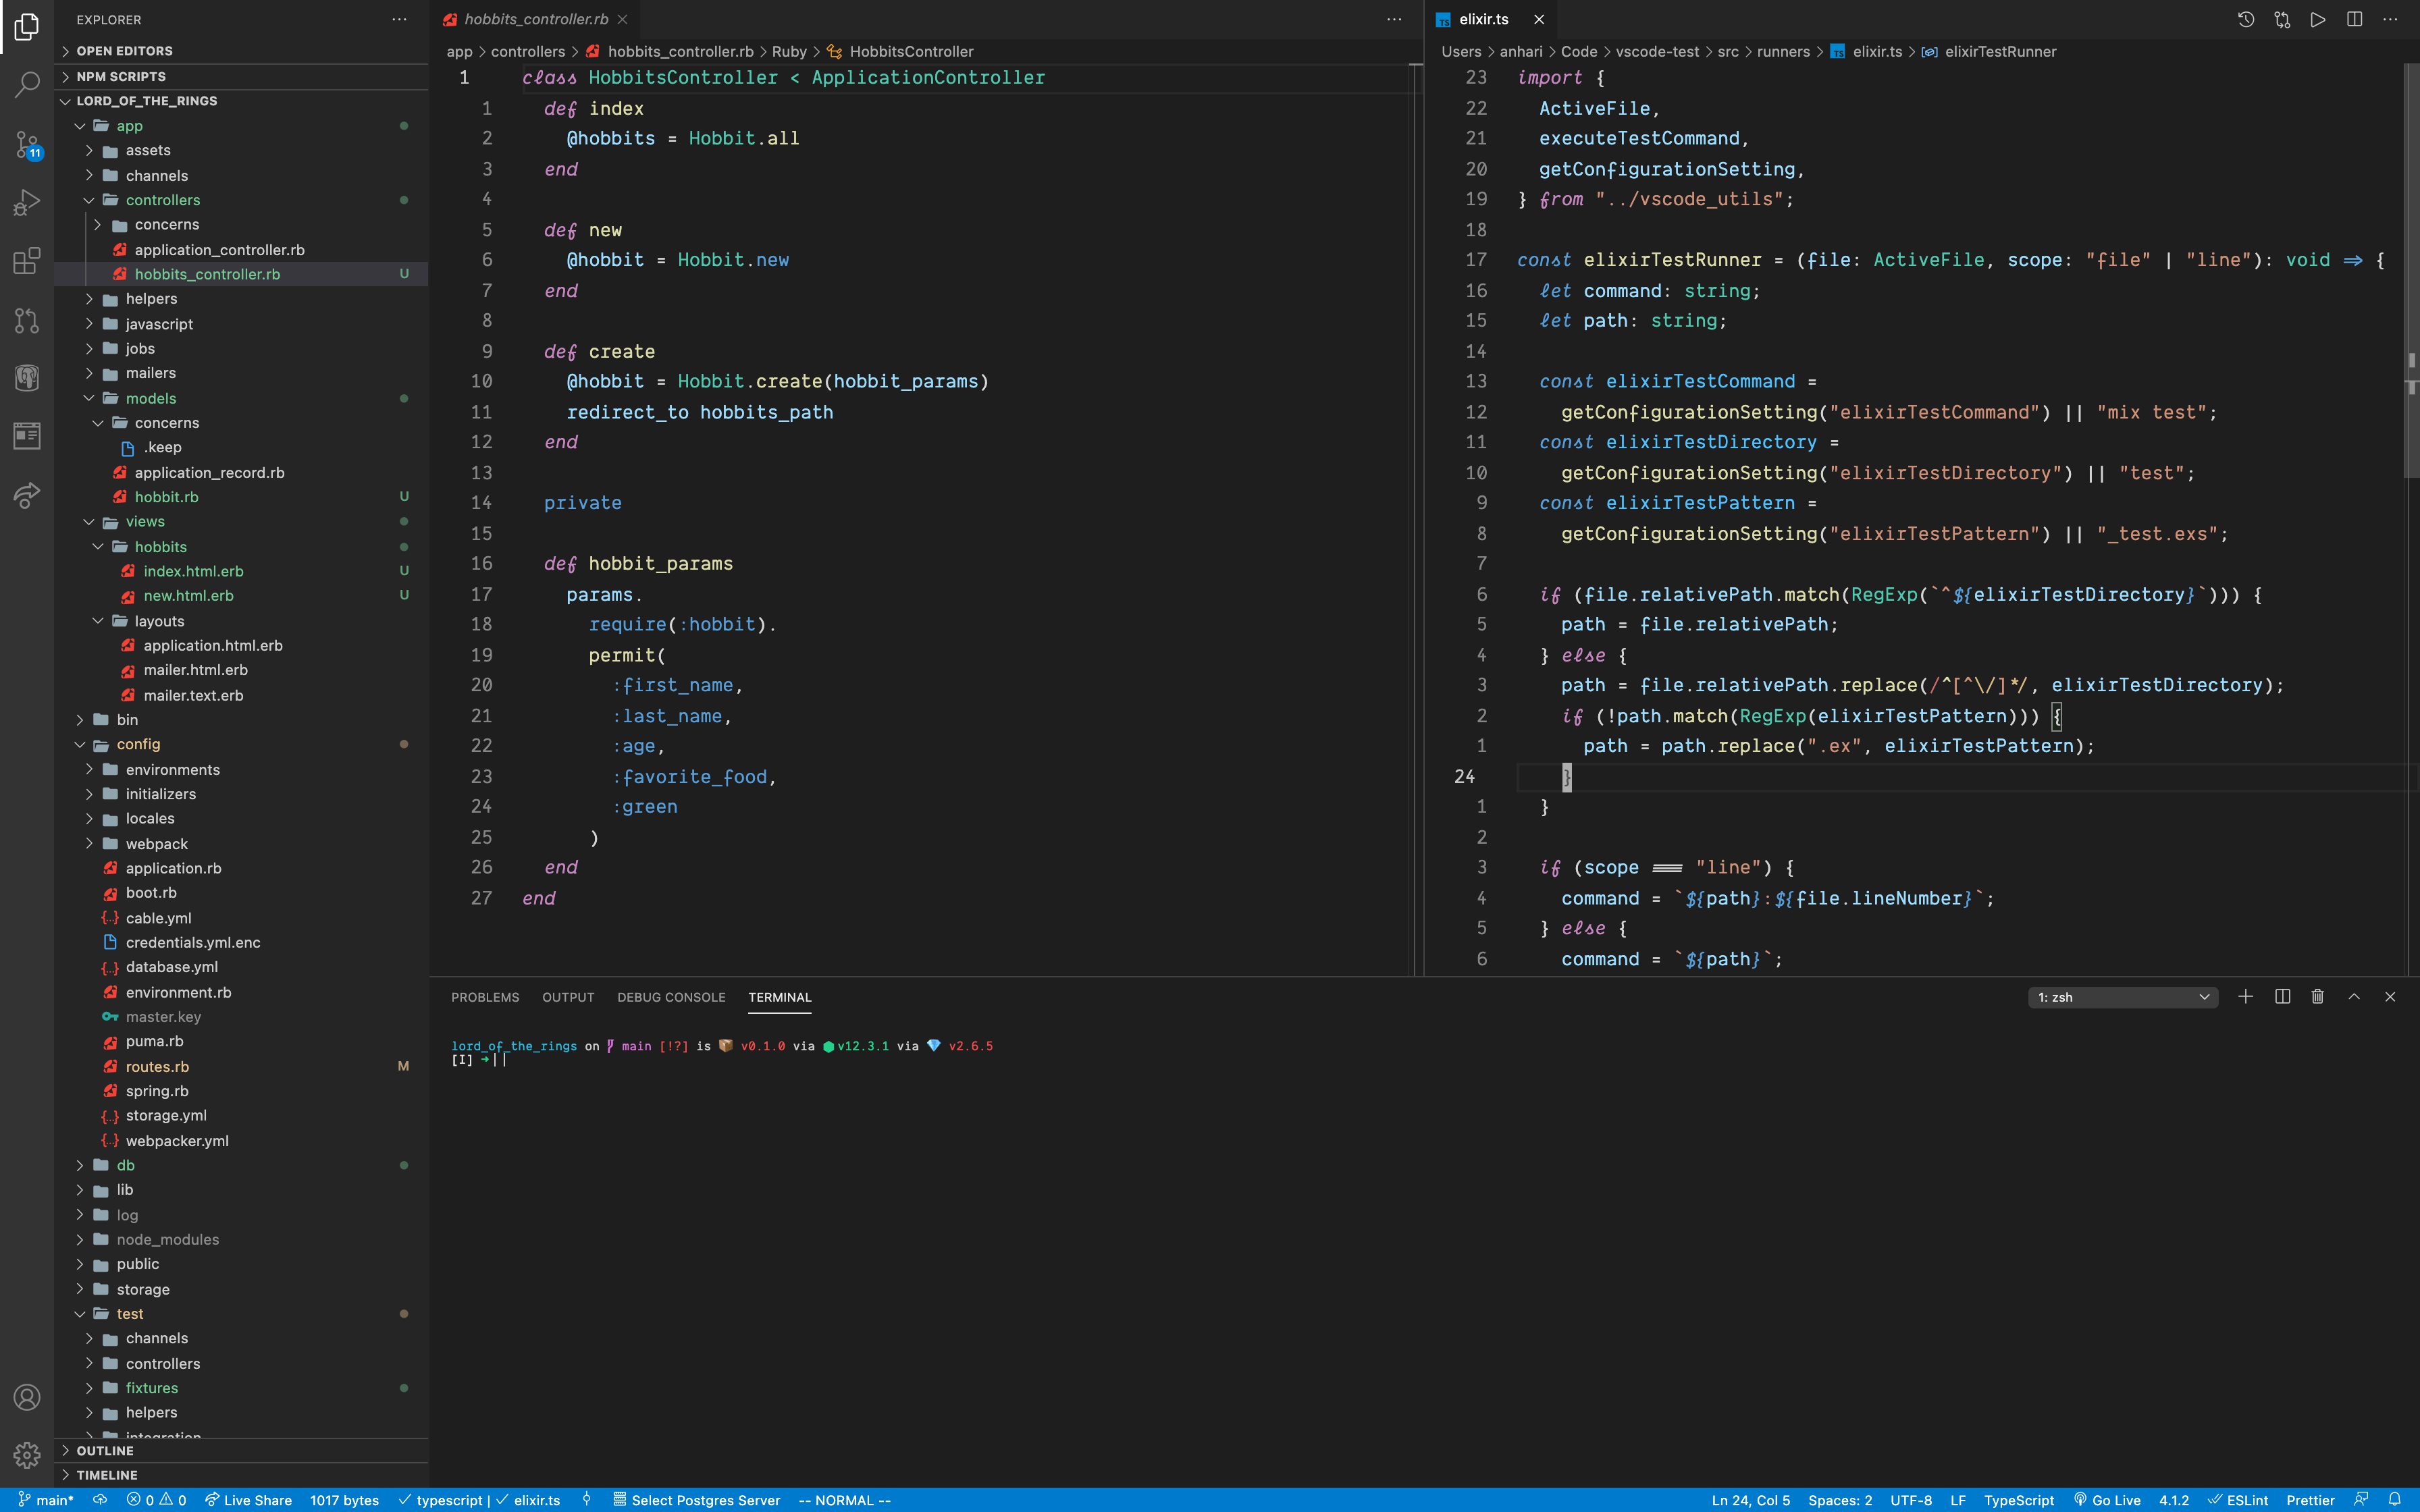This screenshot has width=2420, height=1512.
Task: Open Run and Debug view
Action: tap(27, 203)
